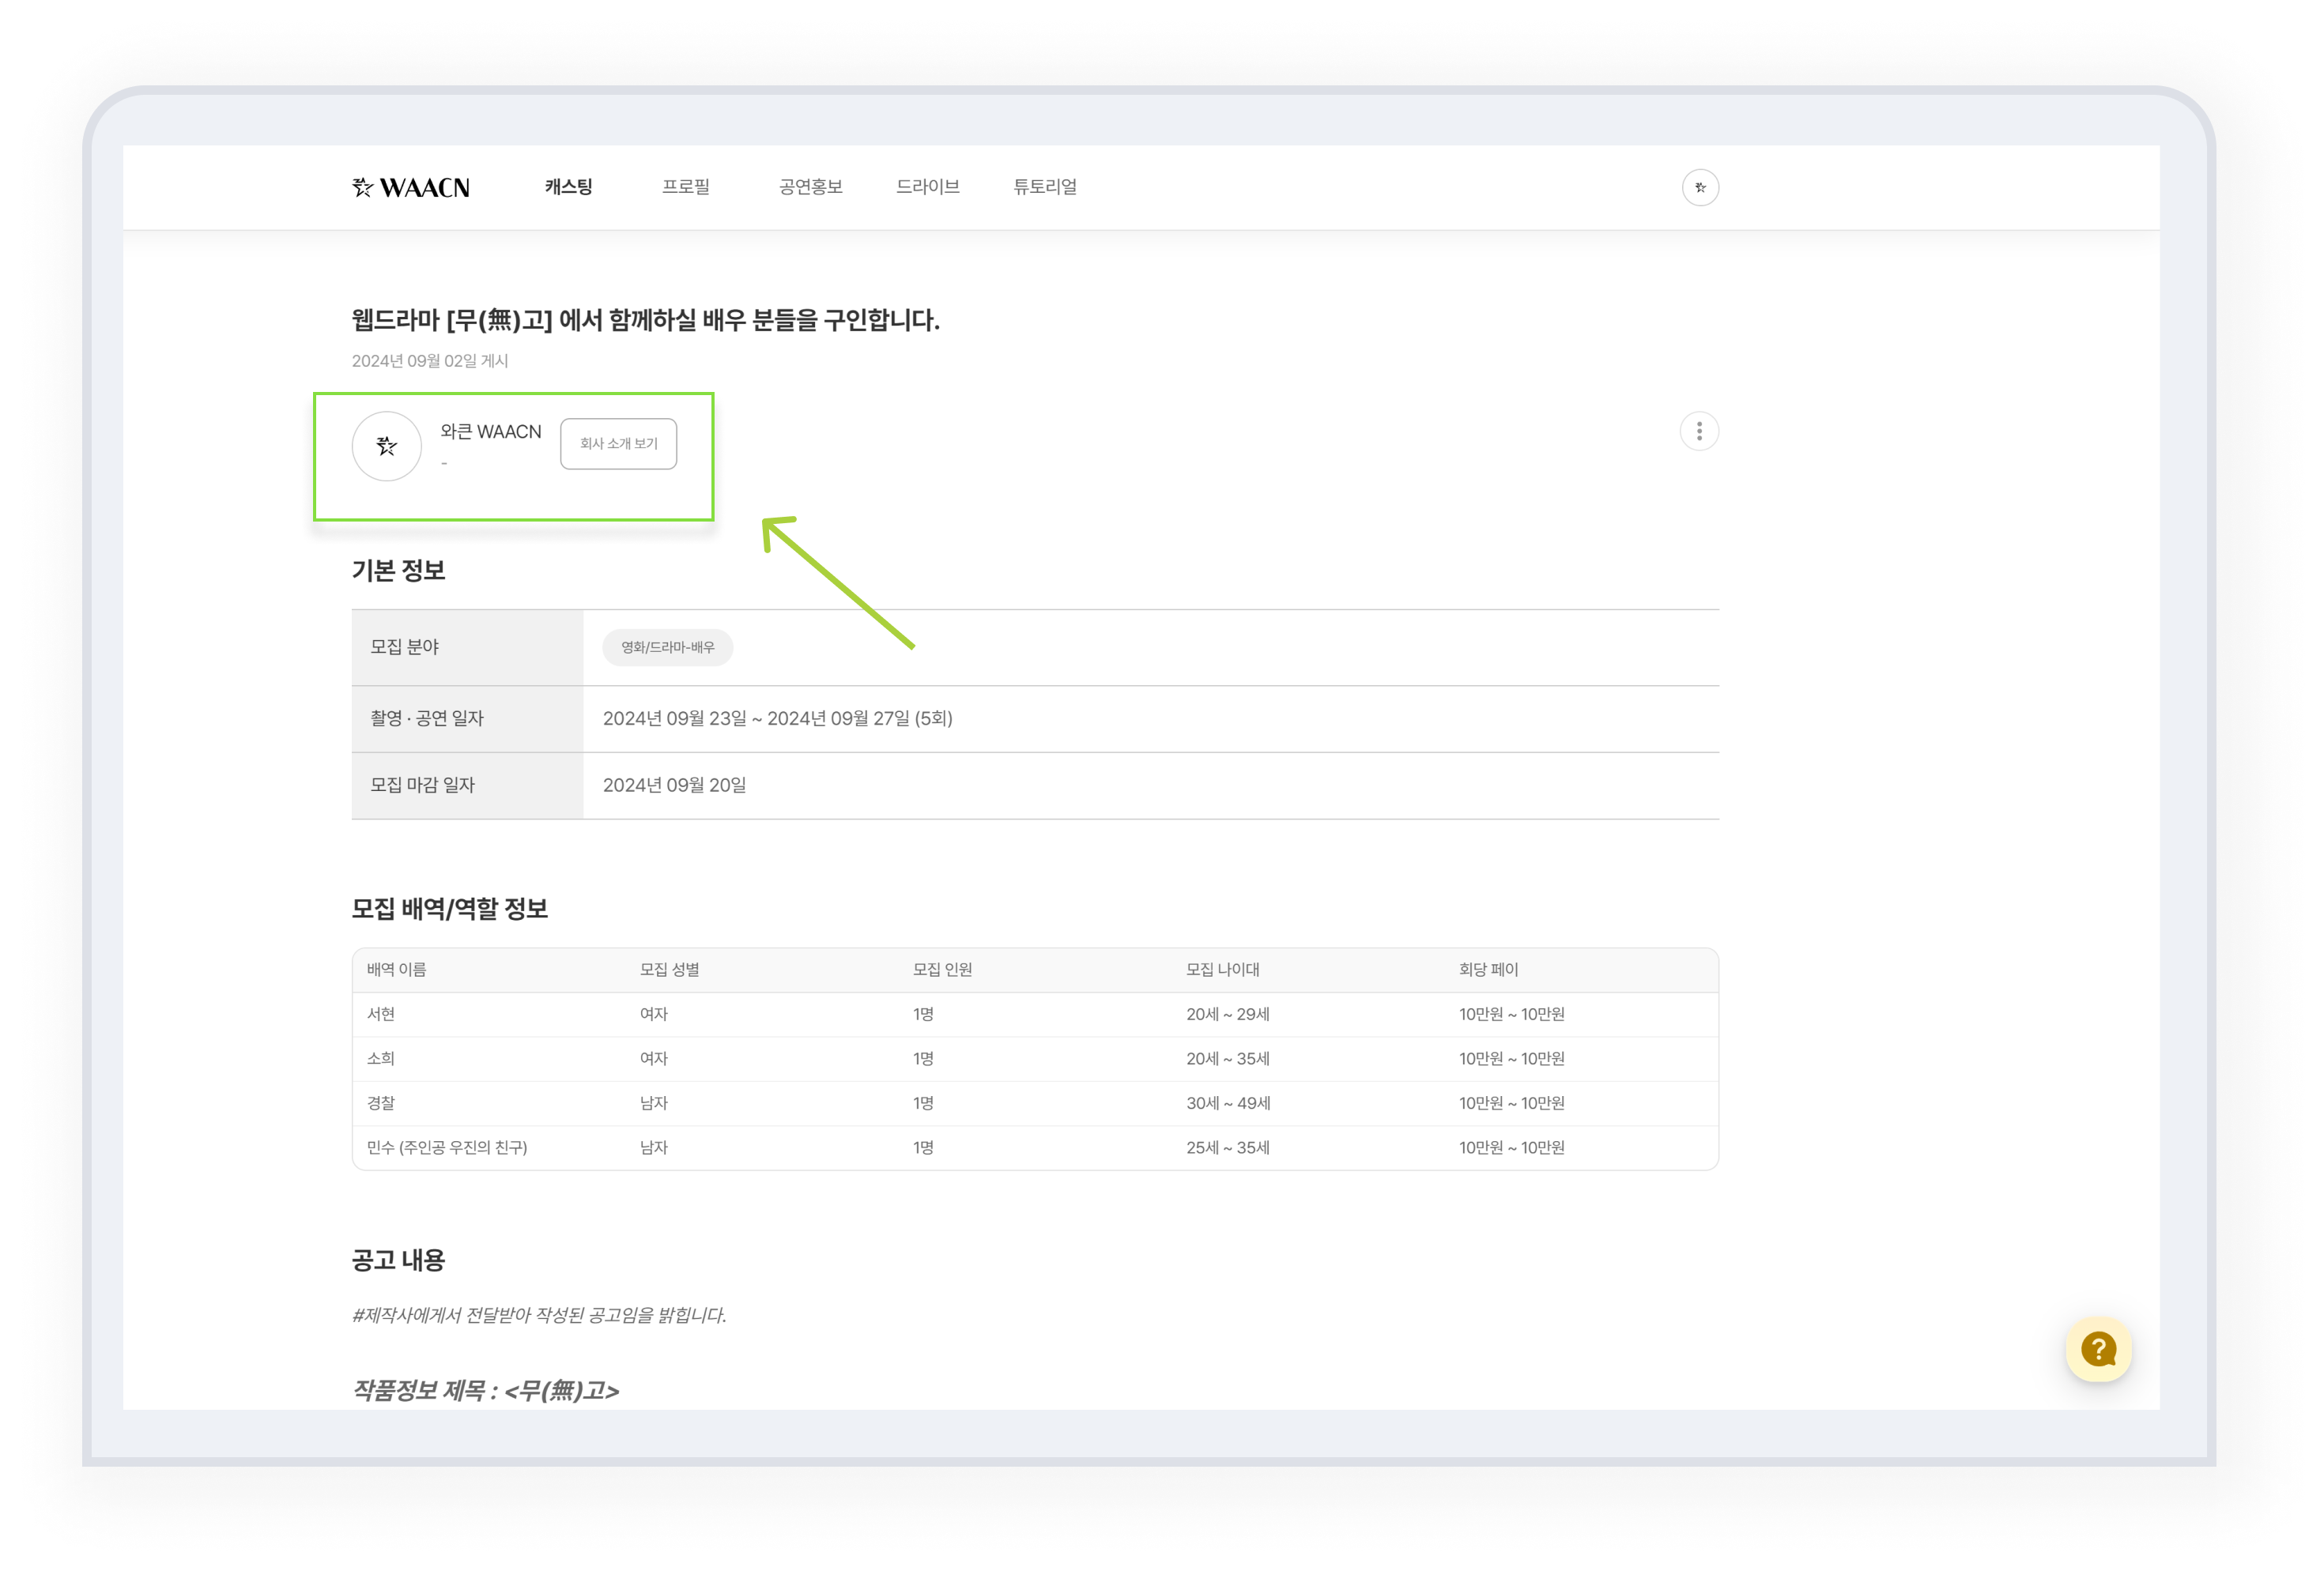The width and height of the screenshot is (2324, 1571).
Task: Click the 공고 내용 section heading
Action: [x=398, y=1260]
